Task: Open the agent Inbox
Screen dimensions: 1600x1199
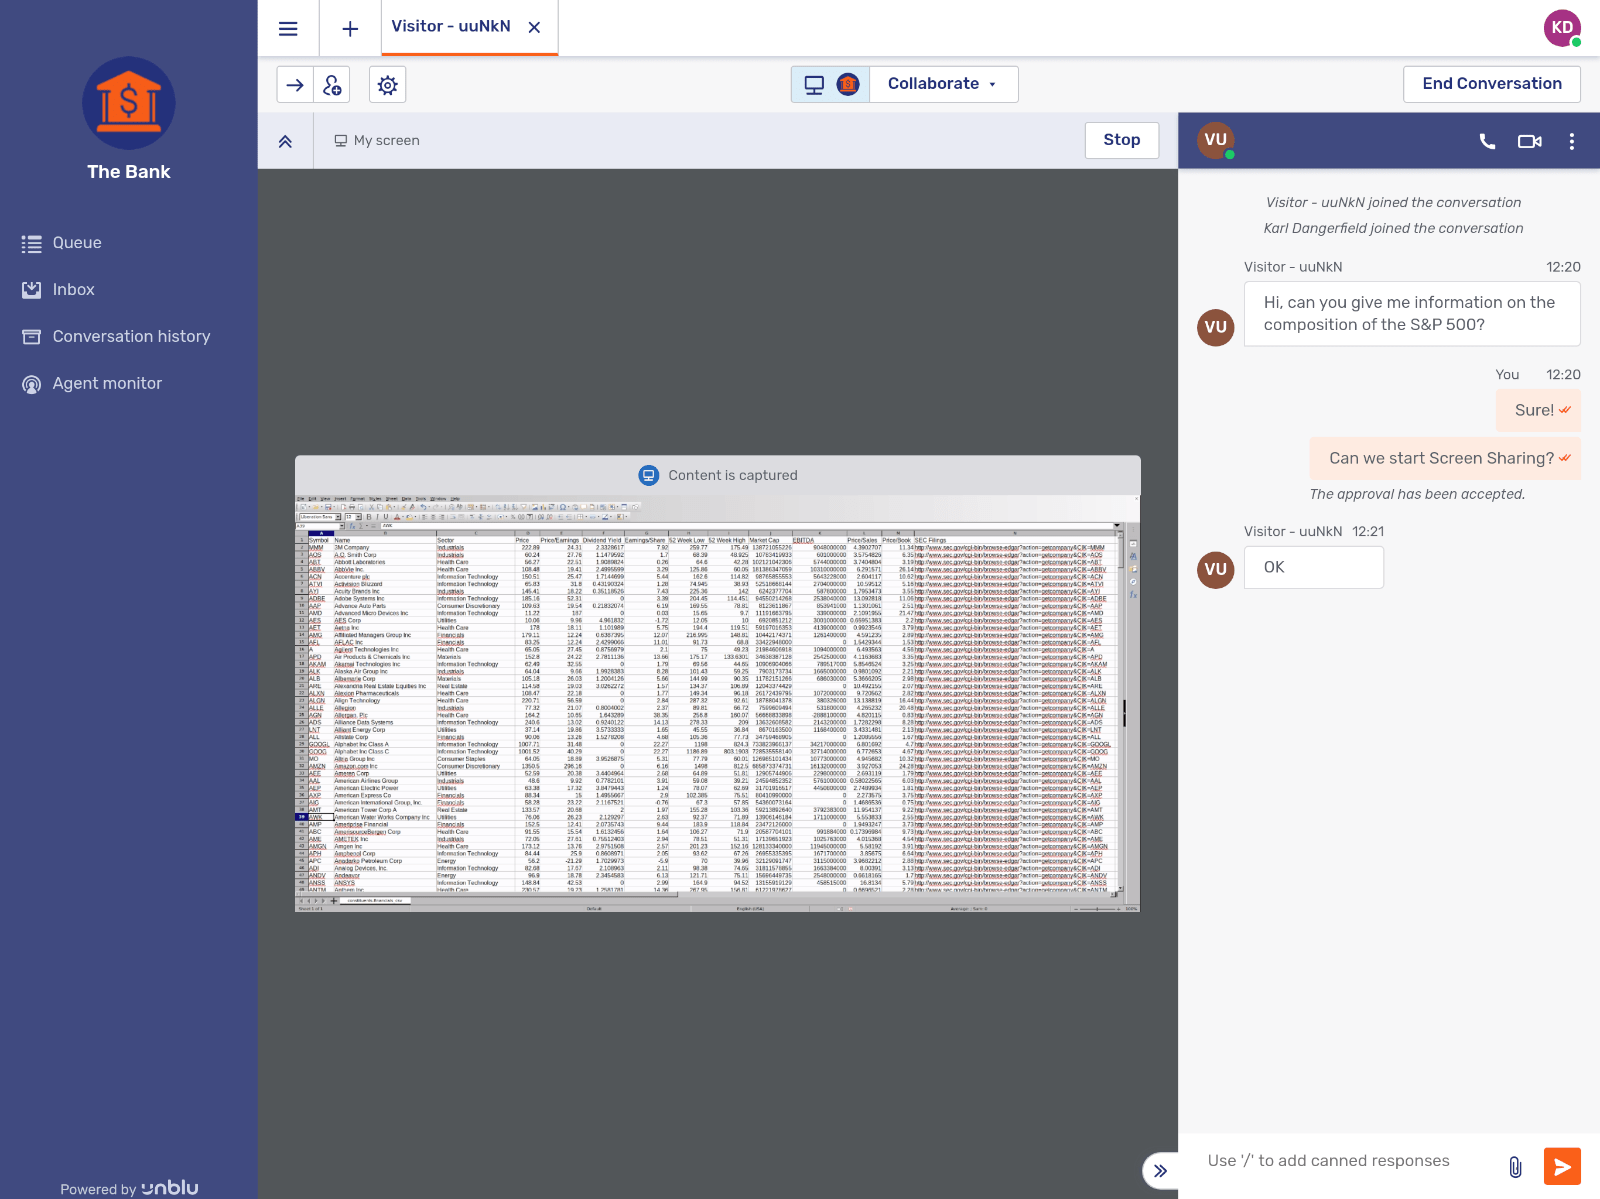Action: (73, 290)
